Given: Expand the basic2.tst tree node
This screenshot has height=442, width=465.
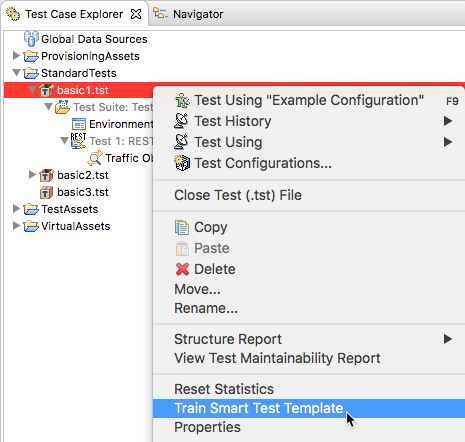Looking at the screenshot, I should pyautogui.click(x=32, y=174).
